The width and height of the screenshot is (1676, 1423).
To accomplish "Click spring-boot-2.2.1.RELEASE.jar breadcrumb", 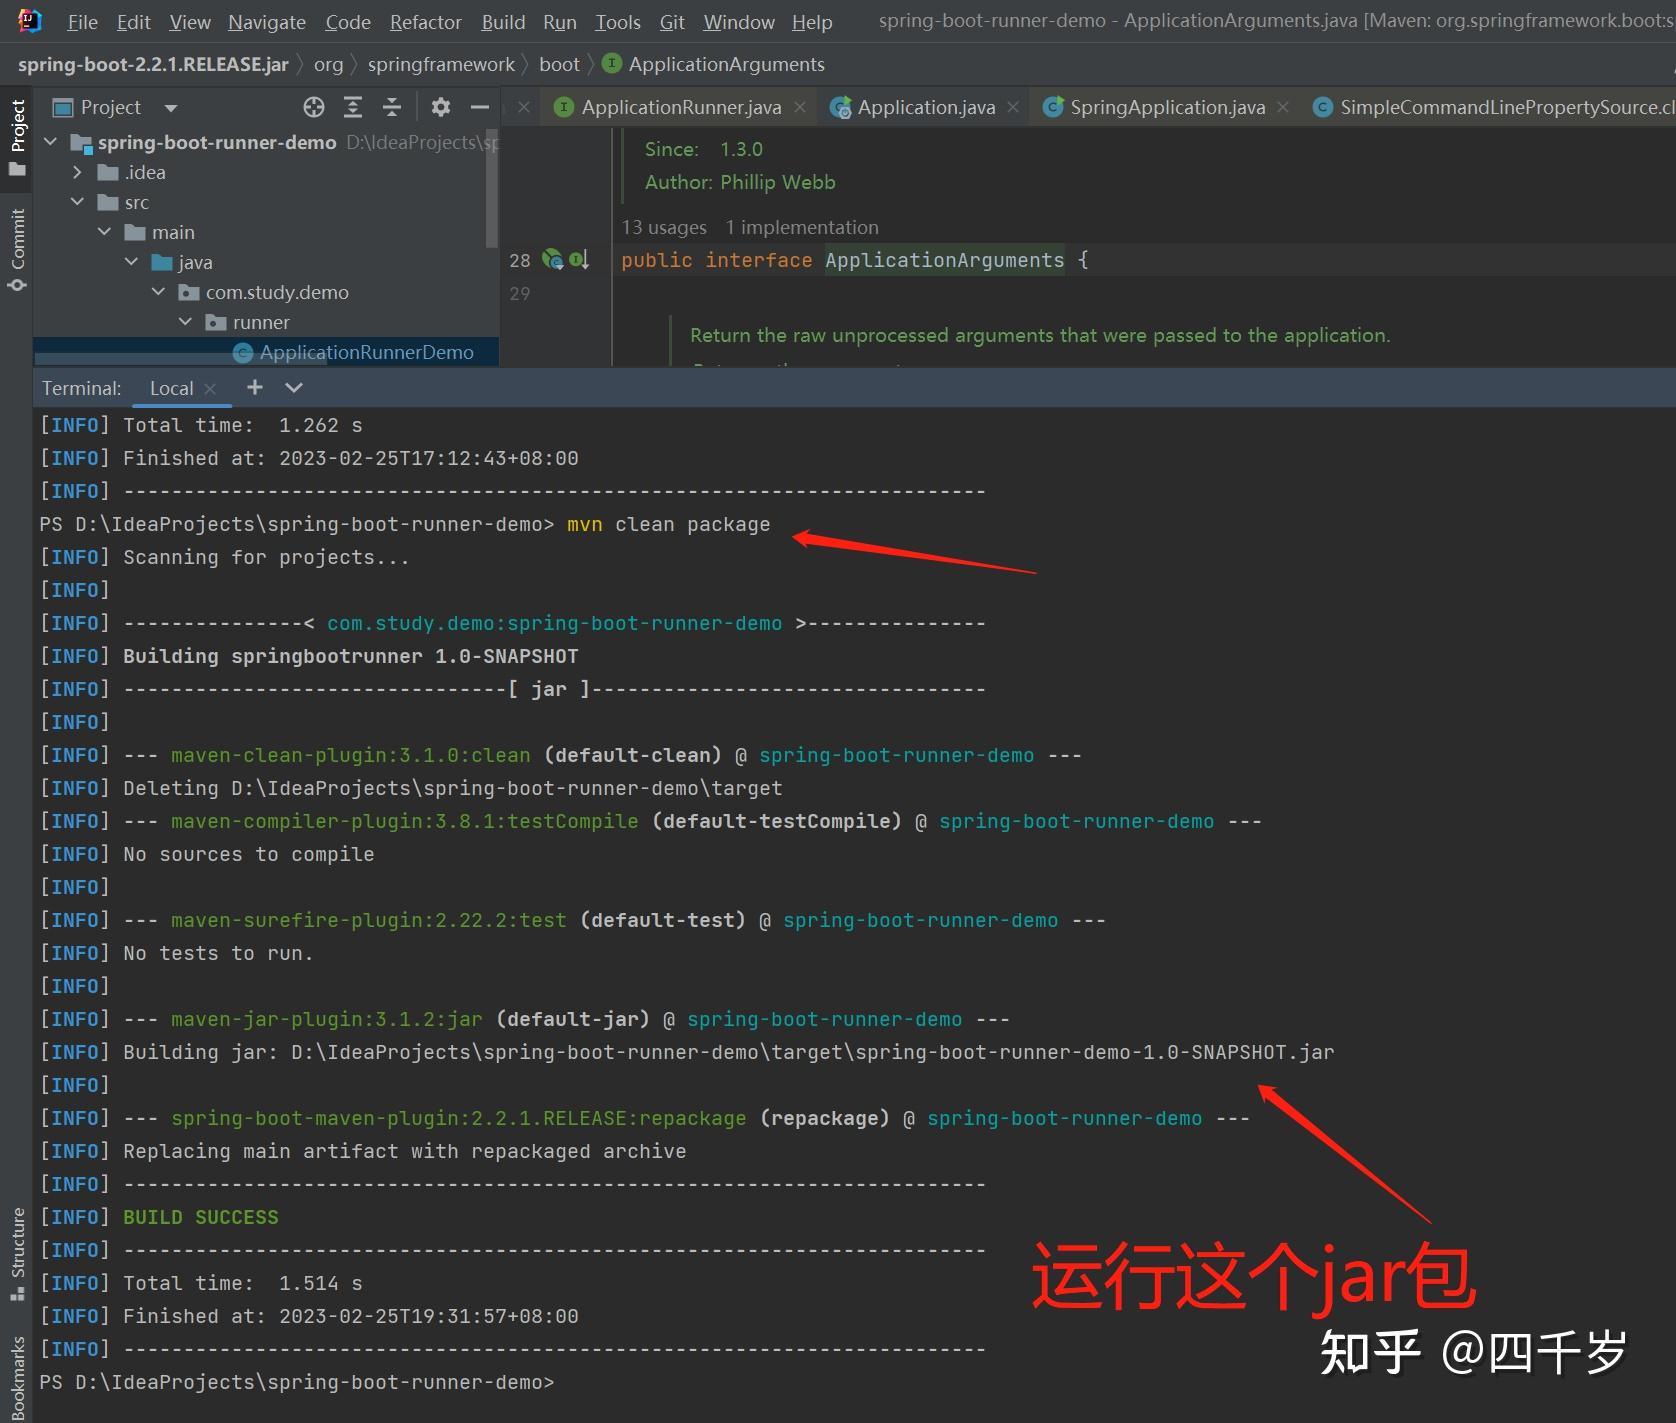I will [x=153, y=64].
